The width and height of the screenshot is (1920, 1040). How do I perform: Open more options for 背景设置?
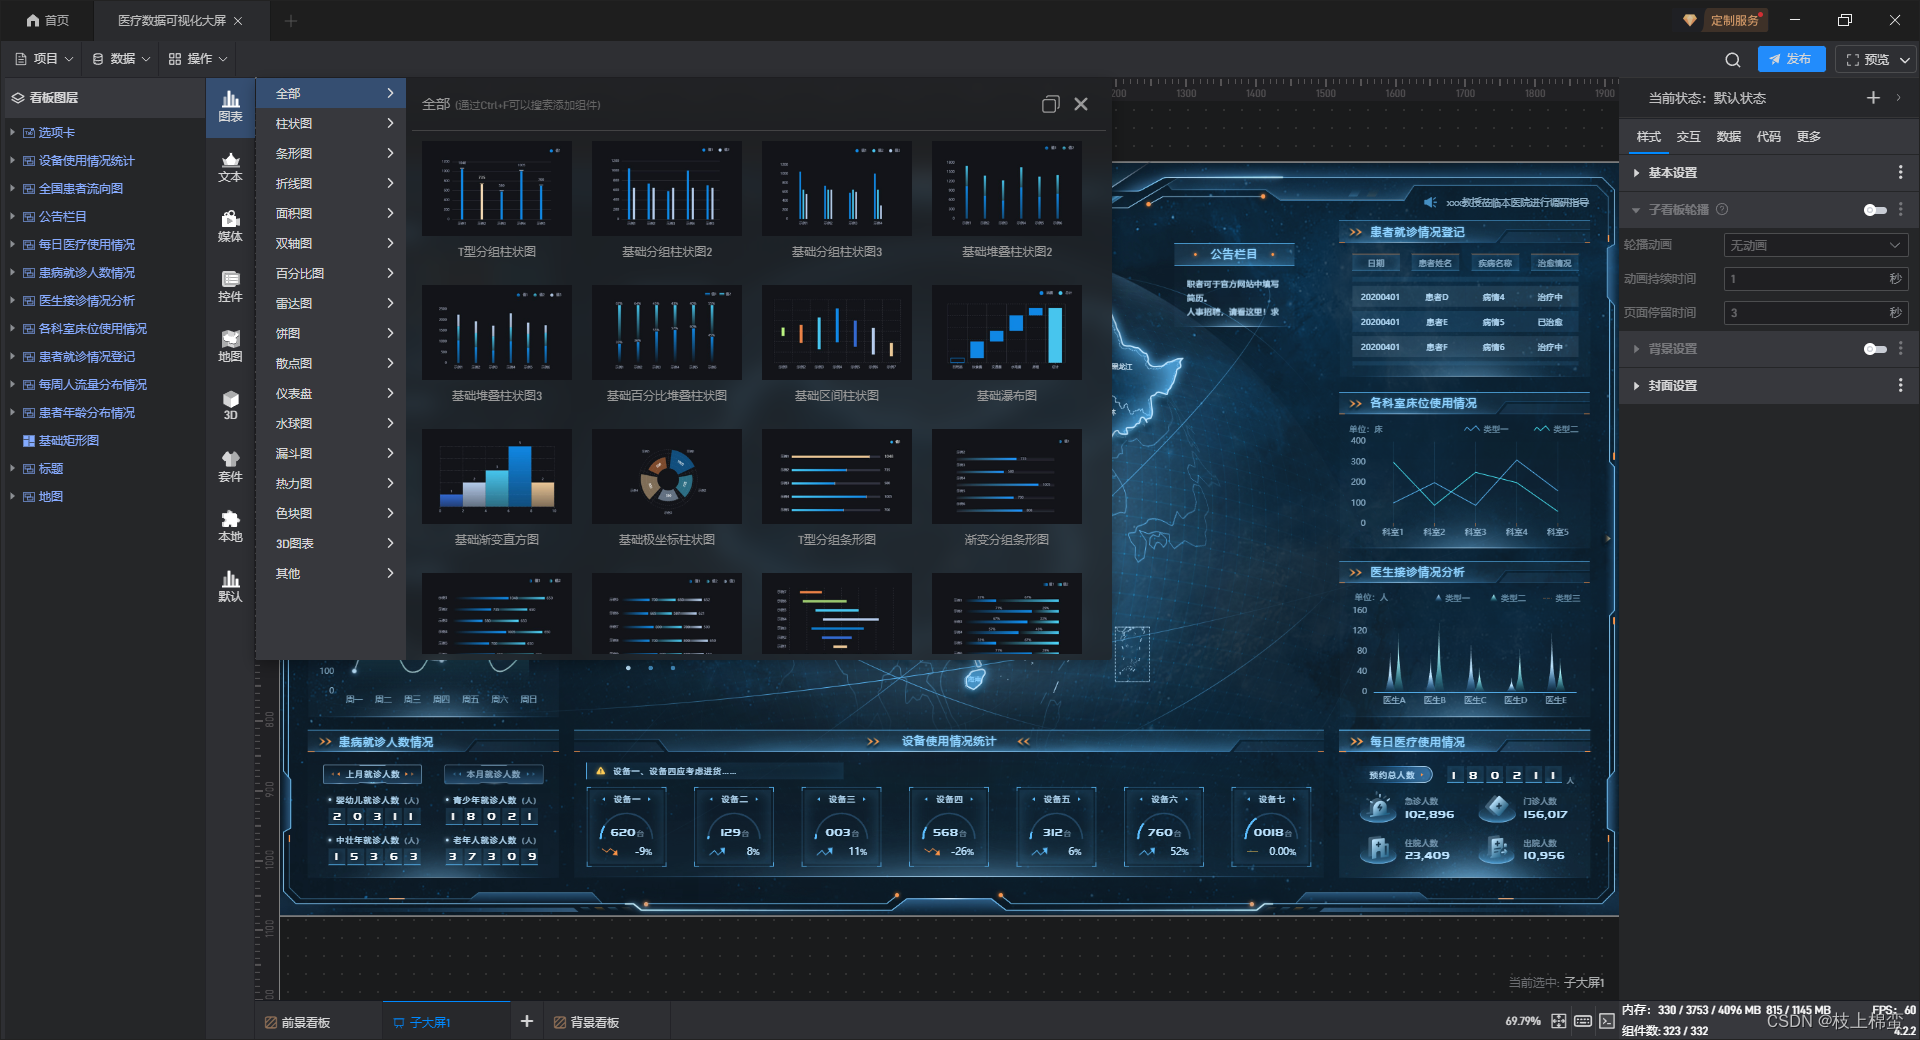pyautogui.click(x=1901, y=349)
